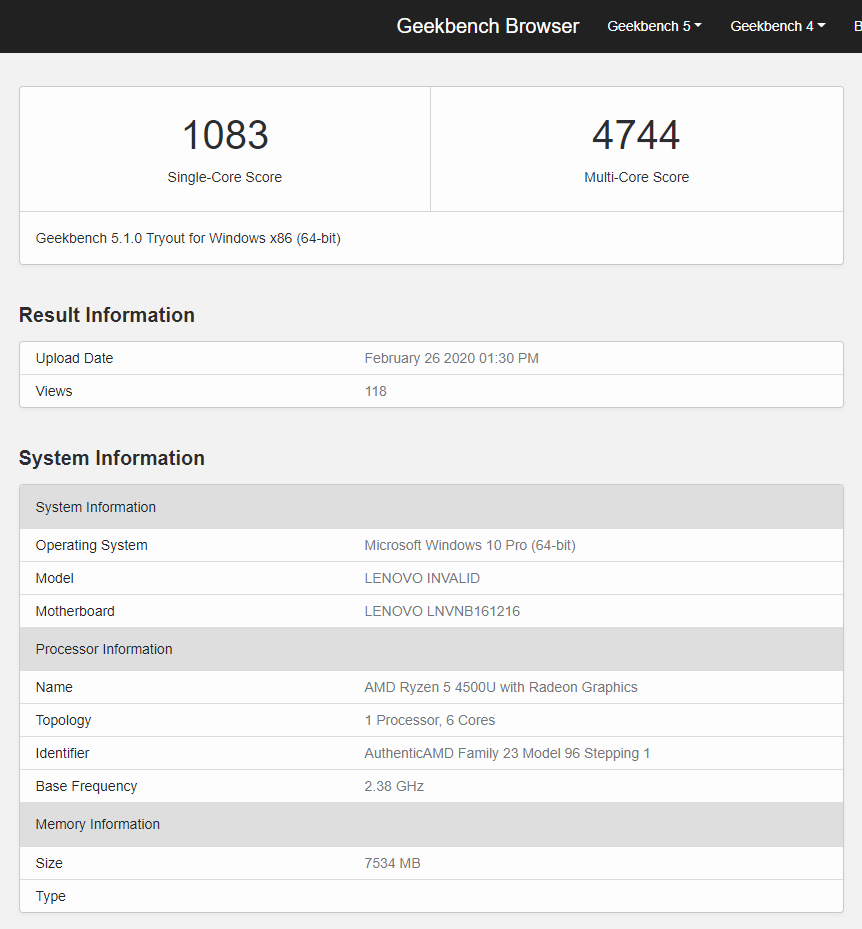The height and width of the screenshot is (929, 862).
Task: Expand the Geekbench 5 dropdown menu
Action: click(654, 26)
